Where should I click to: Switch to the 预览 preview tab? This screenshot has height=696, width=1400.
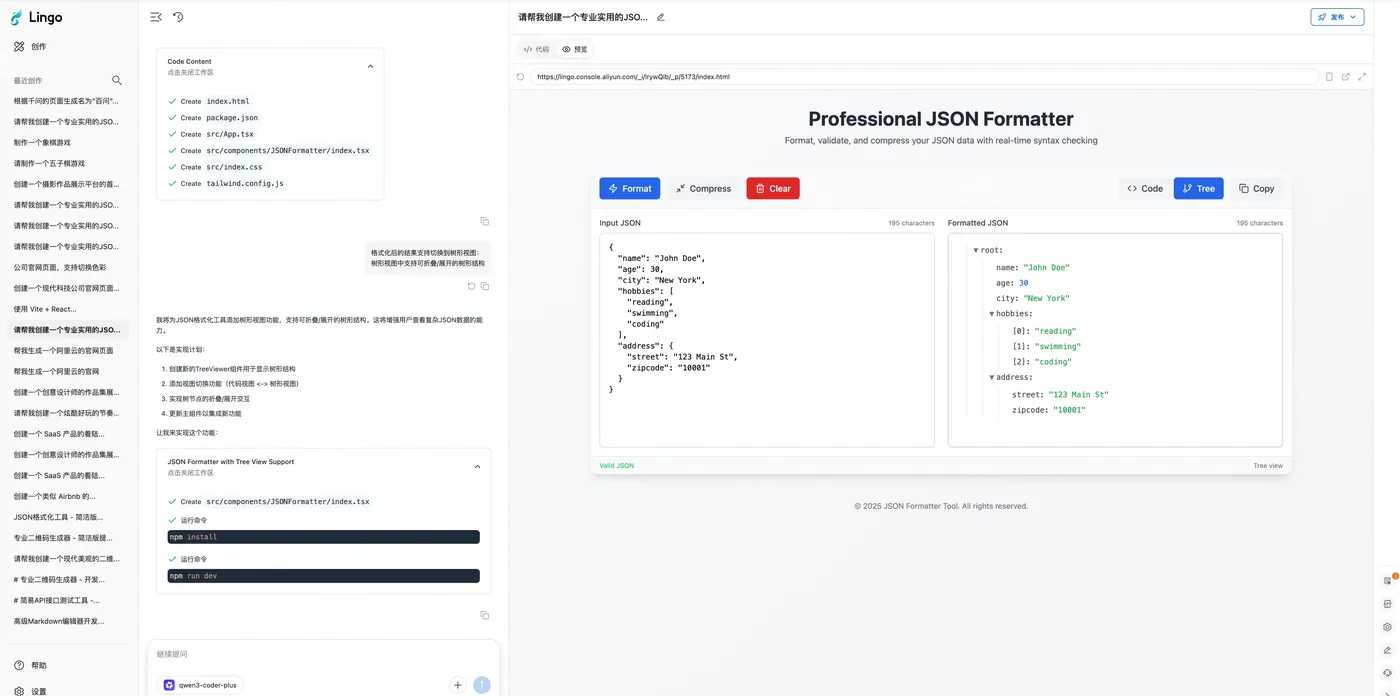coord(575,49)
